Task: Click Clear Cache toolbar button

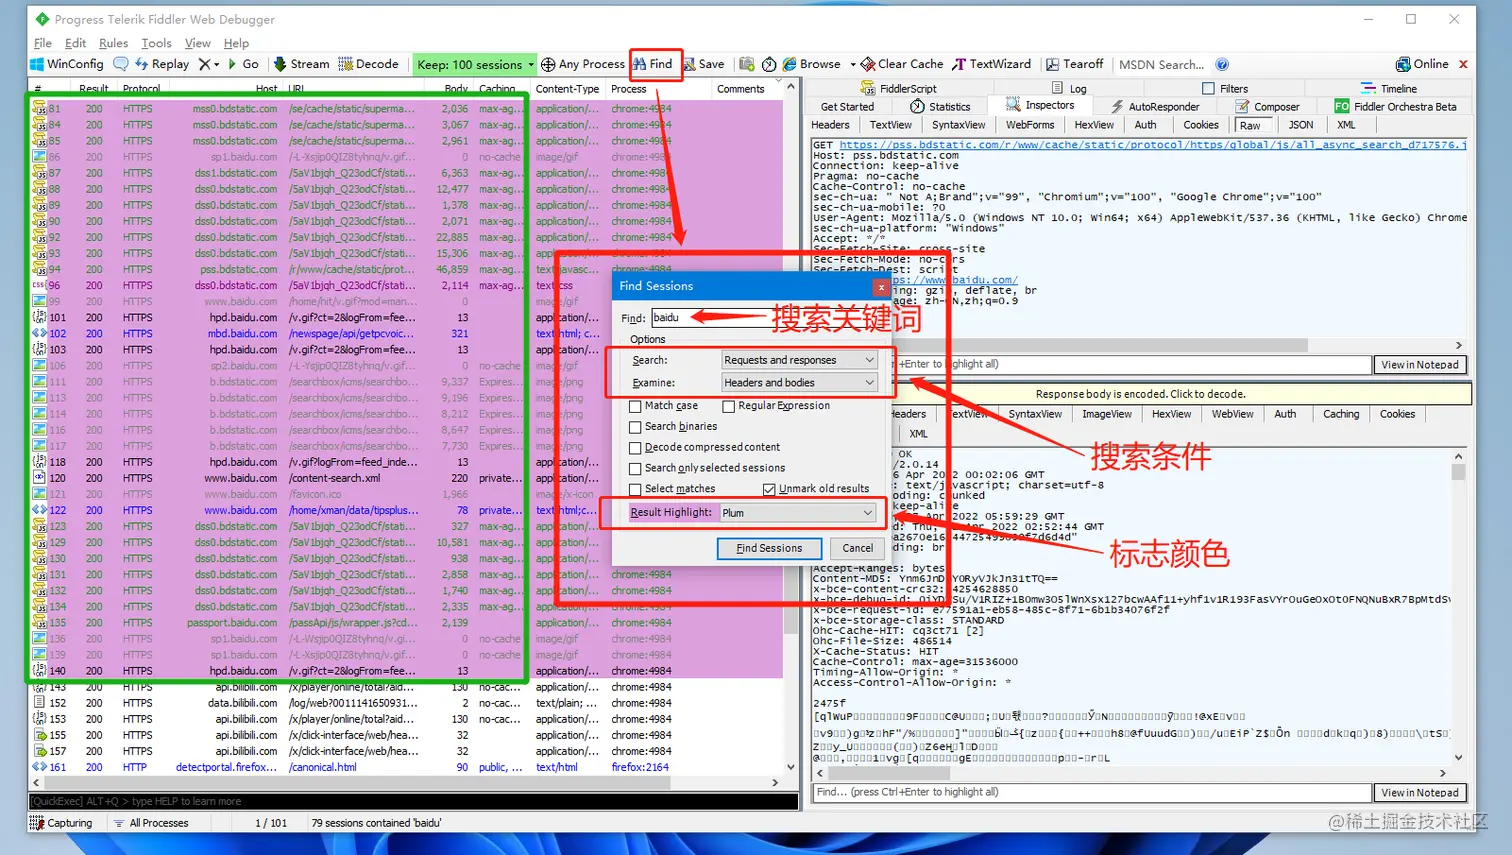Action: 901,64
